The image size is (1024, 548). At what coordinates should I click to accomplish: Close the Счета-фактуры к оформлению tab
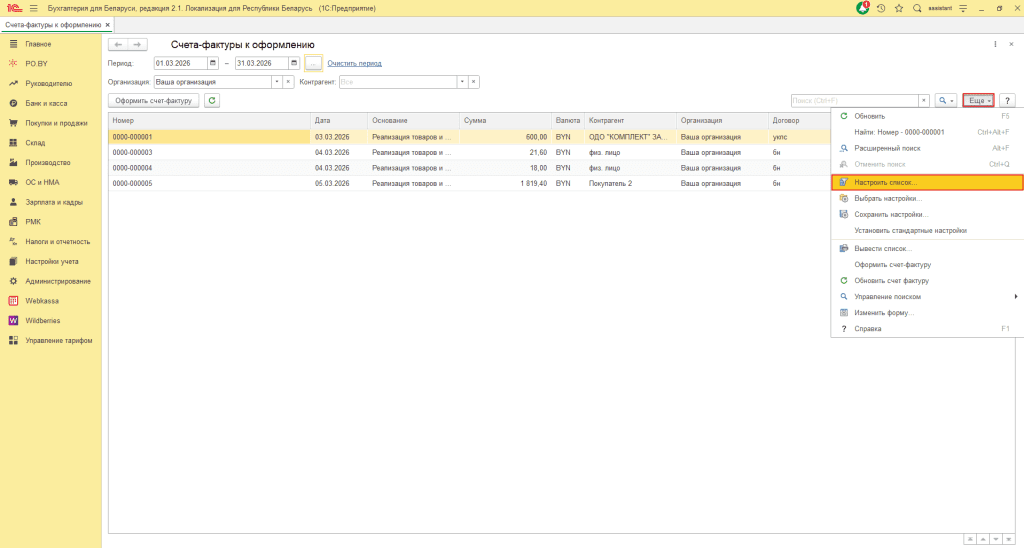pyautogui.click(x=108, y=24)
